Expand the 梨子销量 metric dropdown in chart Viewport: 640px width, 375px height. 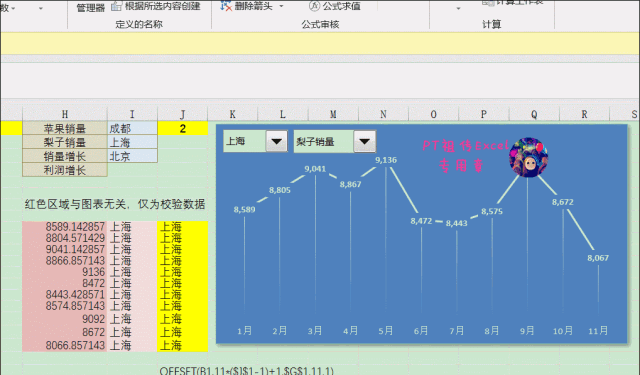364,141
